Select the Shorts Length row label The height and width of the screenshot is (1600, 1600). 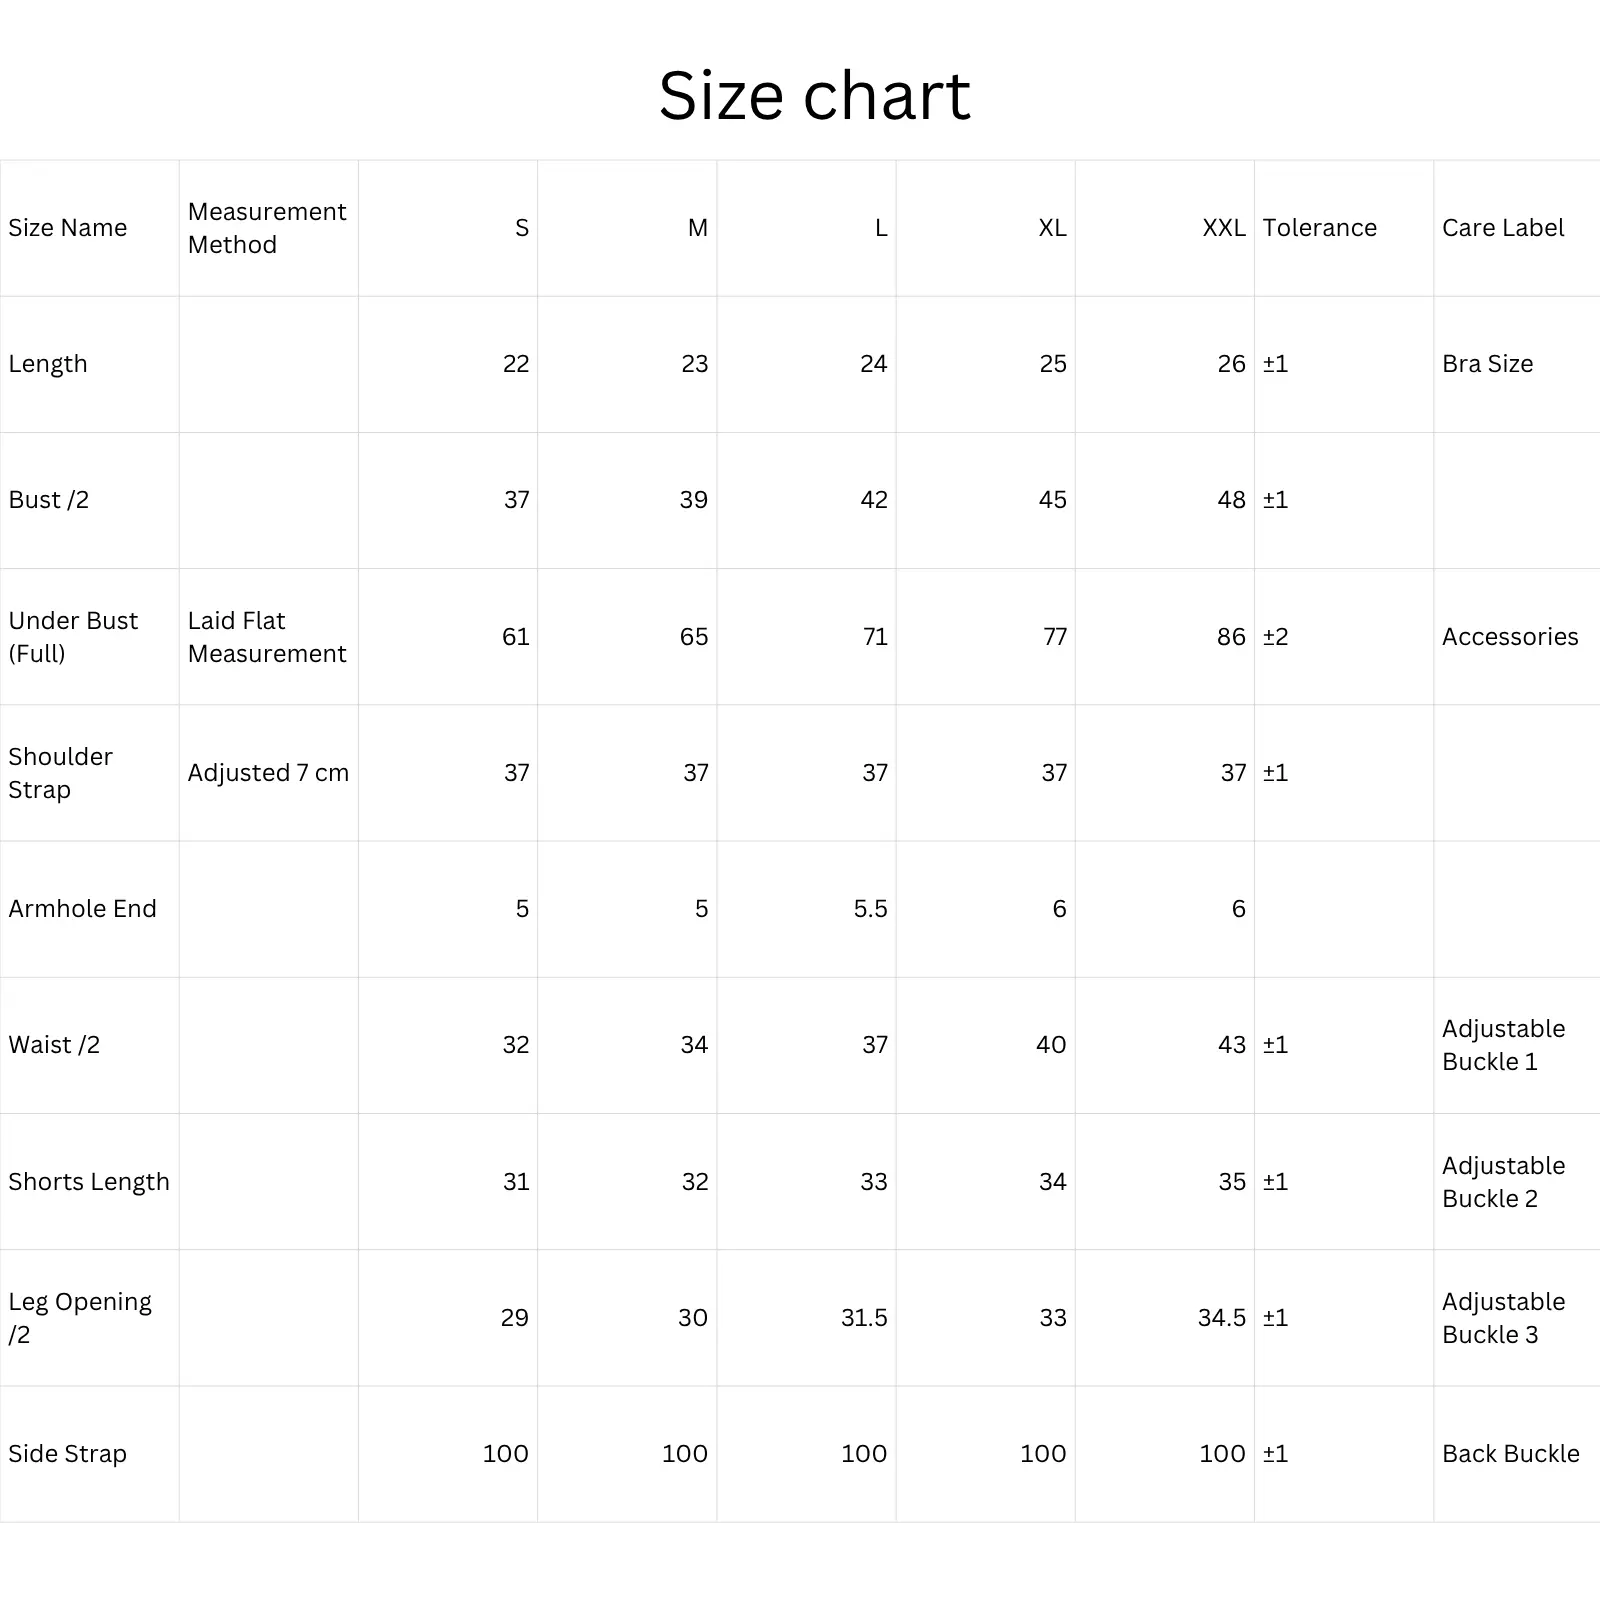pyautogui.click(x=89, y=1182)
